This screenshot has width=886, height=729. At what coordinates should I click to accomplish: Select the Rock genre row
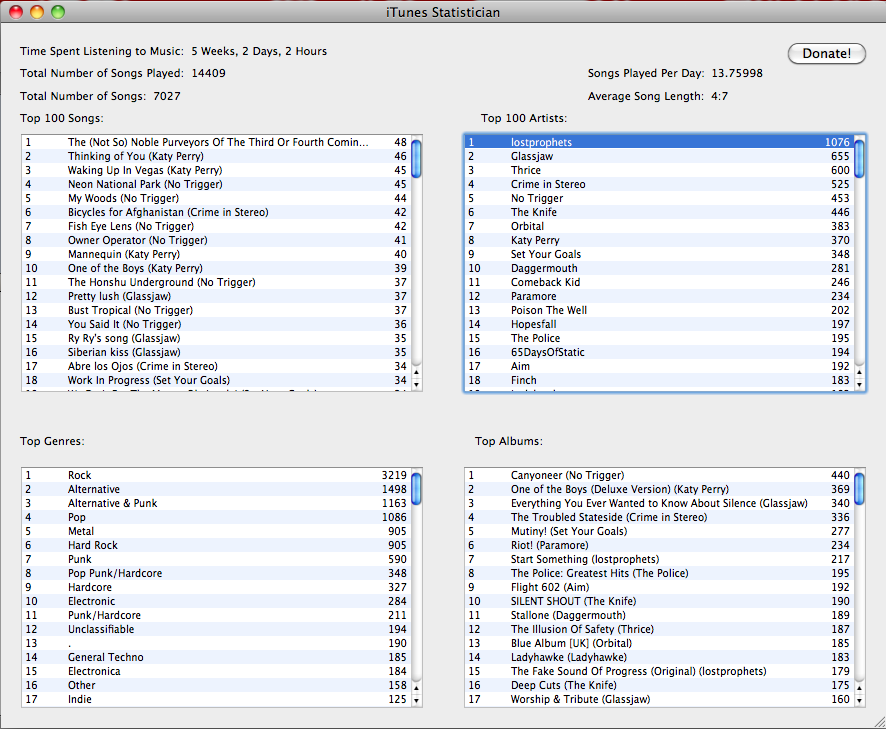216,475
